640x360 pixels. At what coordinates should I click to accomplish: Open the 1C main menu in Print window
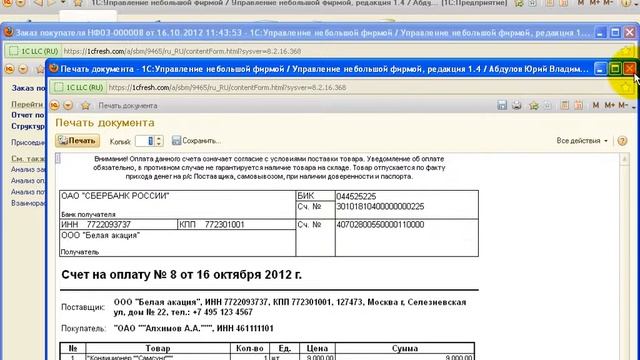pos(54,105)
